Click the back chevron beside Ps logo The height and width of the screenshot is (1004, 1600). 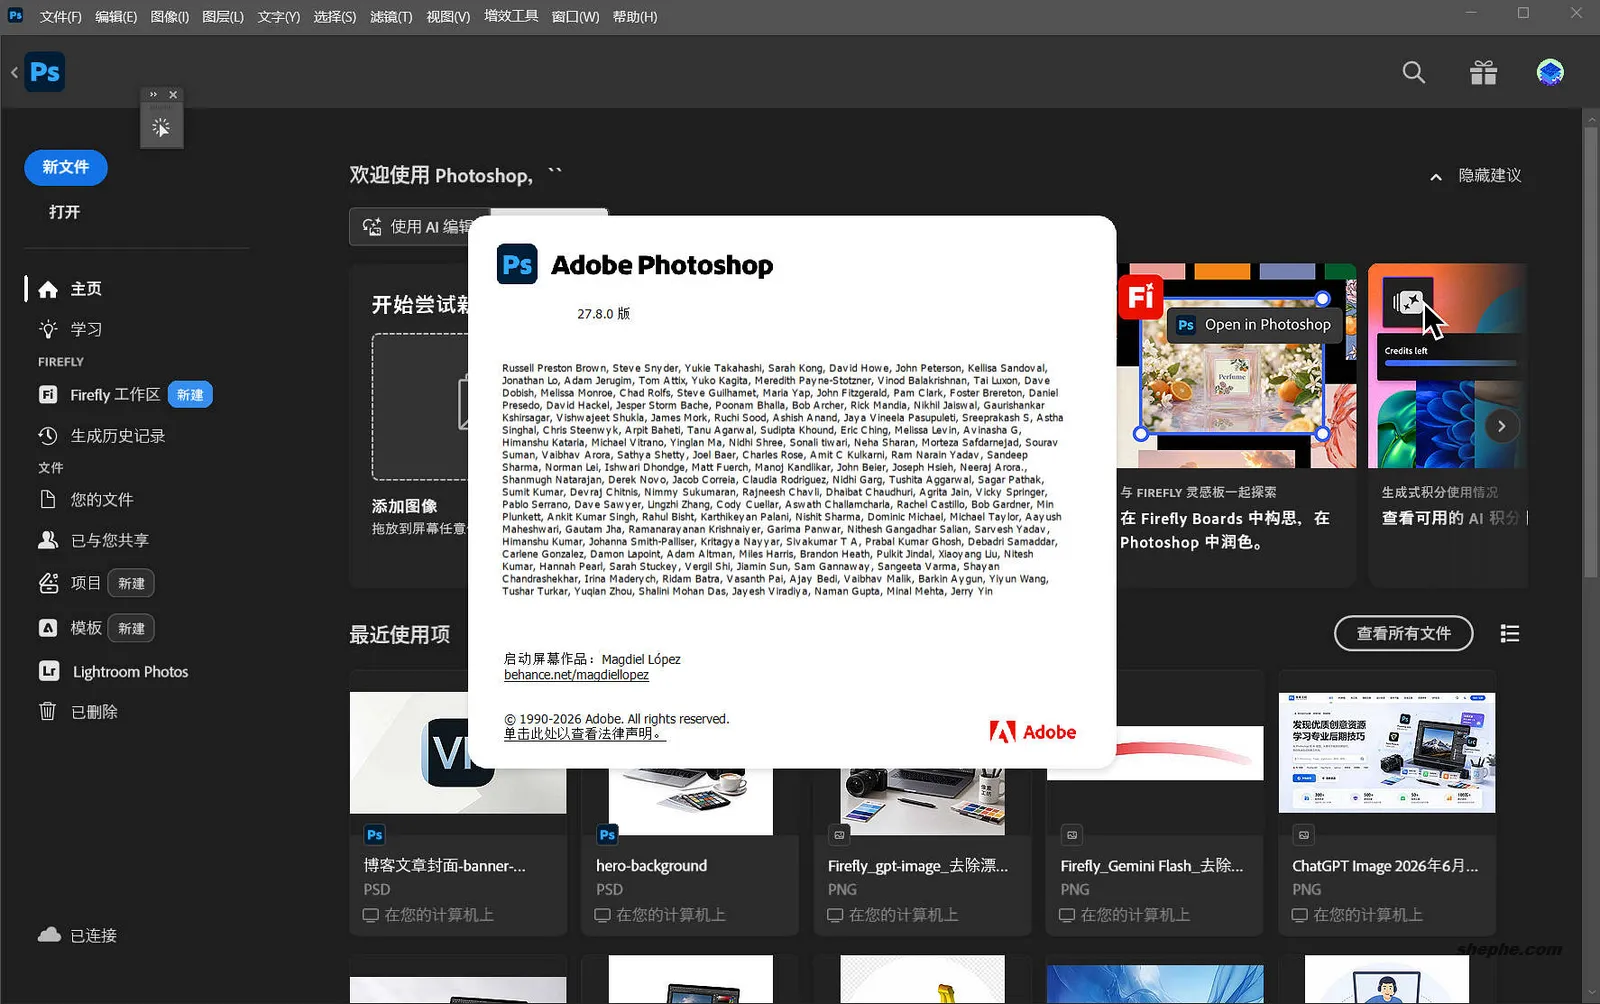[x=14, y=72]
